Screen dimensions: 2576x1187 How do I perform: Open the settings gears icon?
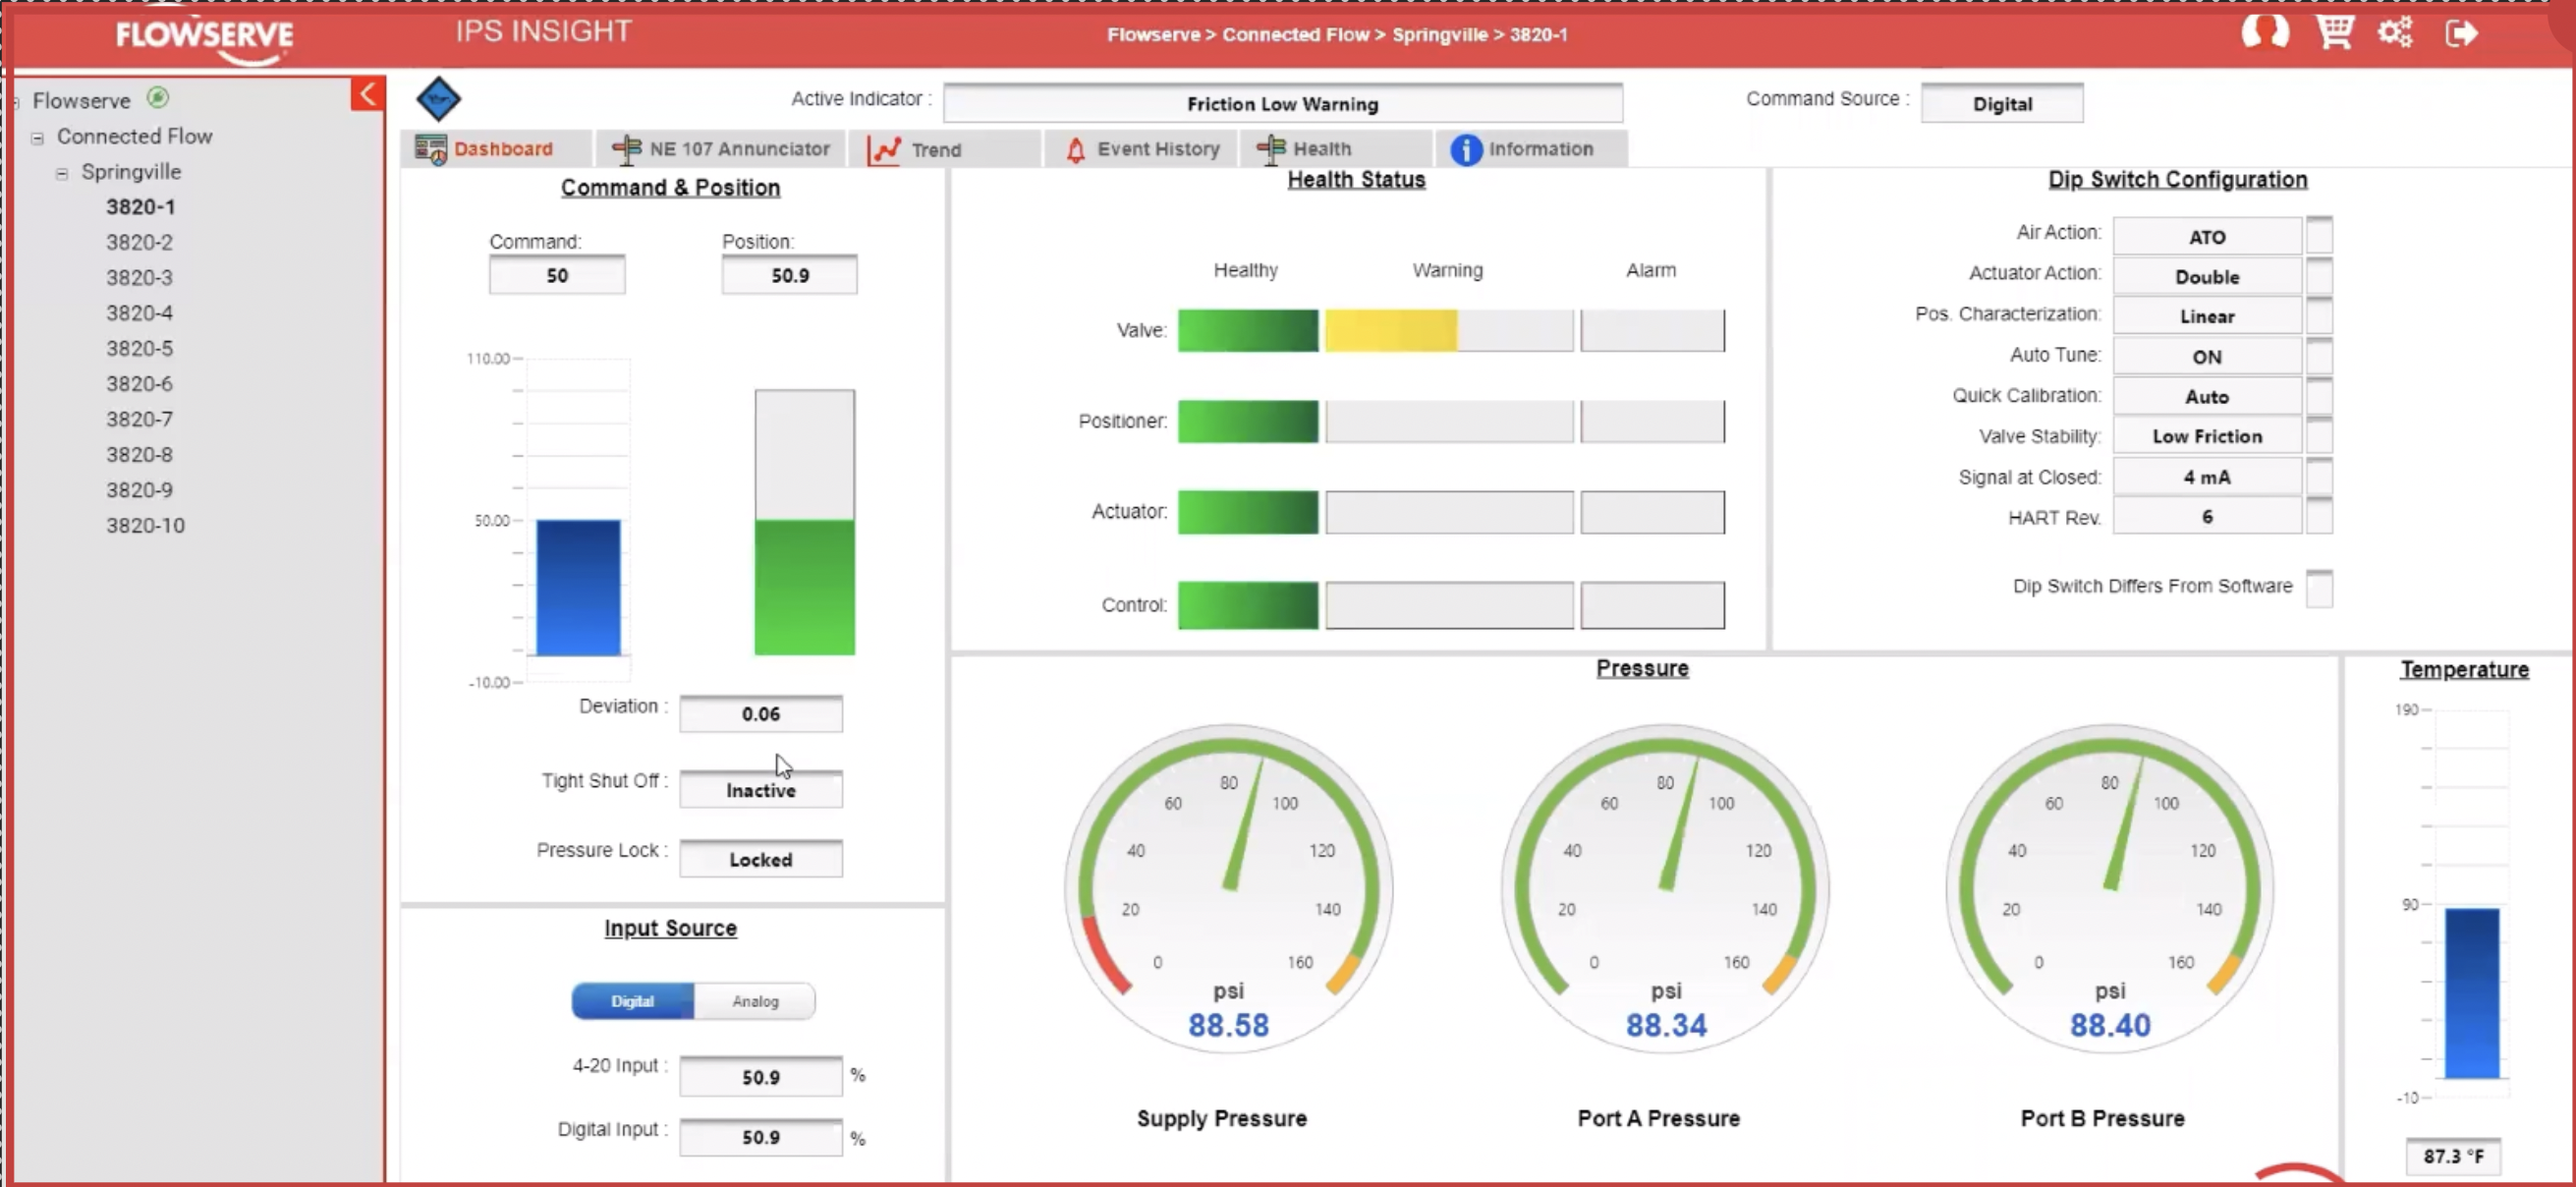click(x=2396, y=32)
